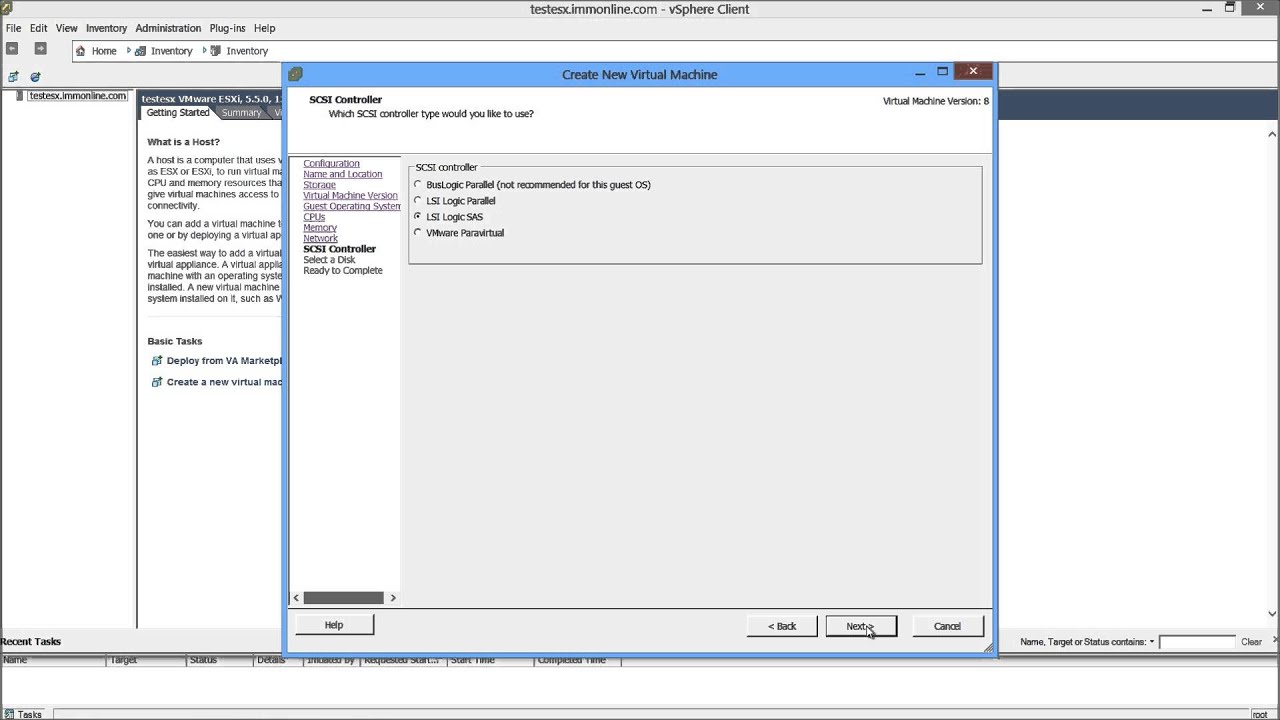
Task: Click the Target column header in Recent Tasks
Action: click(146, 660)
